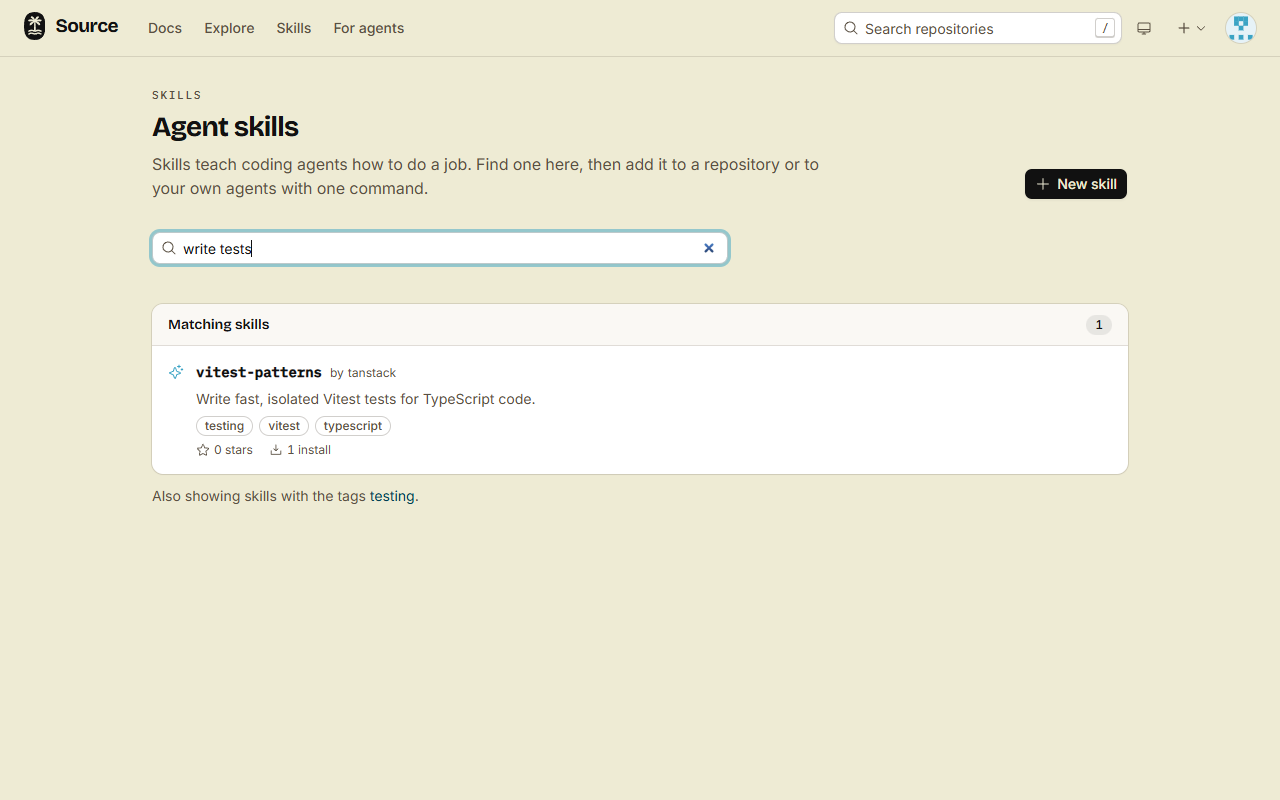Screen dimensions: 1280x800
Task: Create a skill with New skill button
Action: click(x=1076, y=184)
